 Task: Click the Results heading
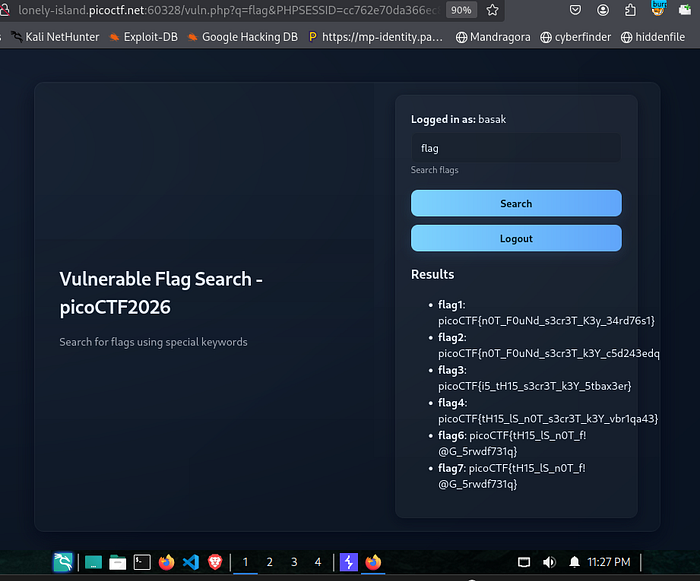point(433,274)
